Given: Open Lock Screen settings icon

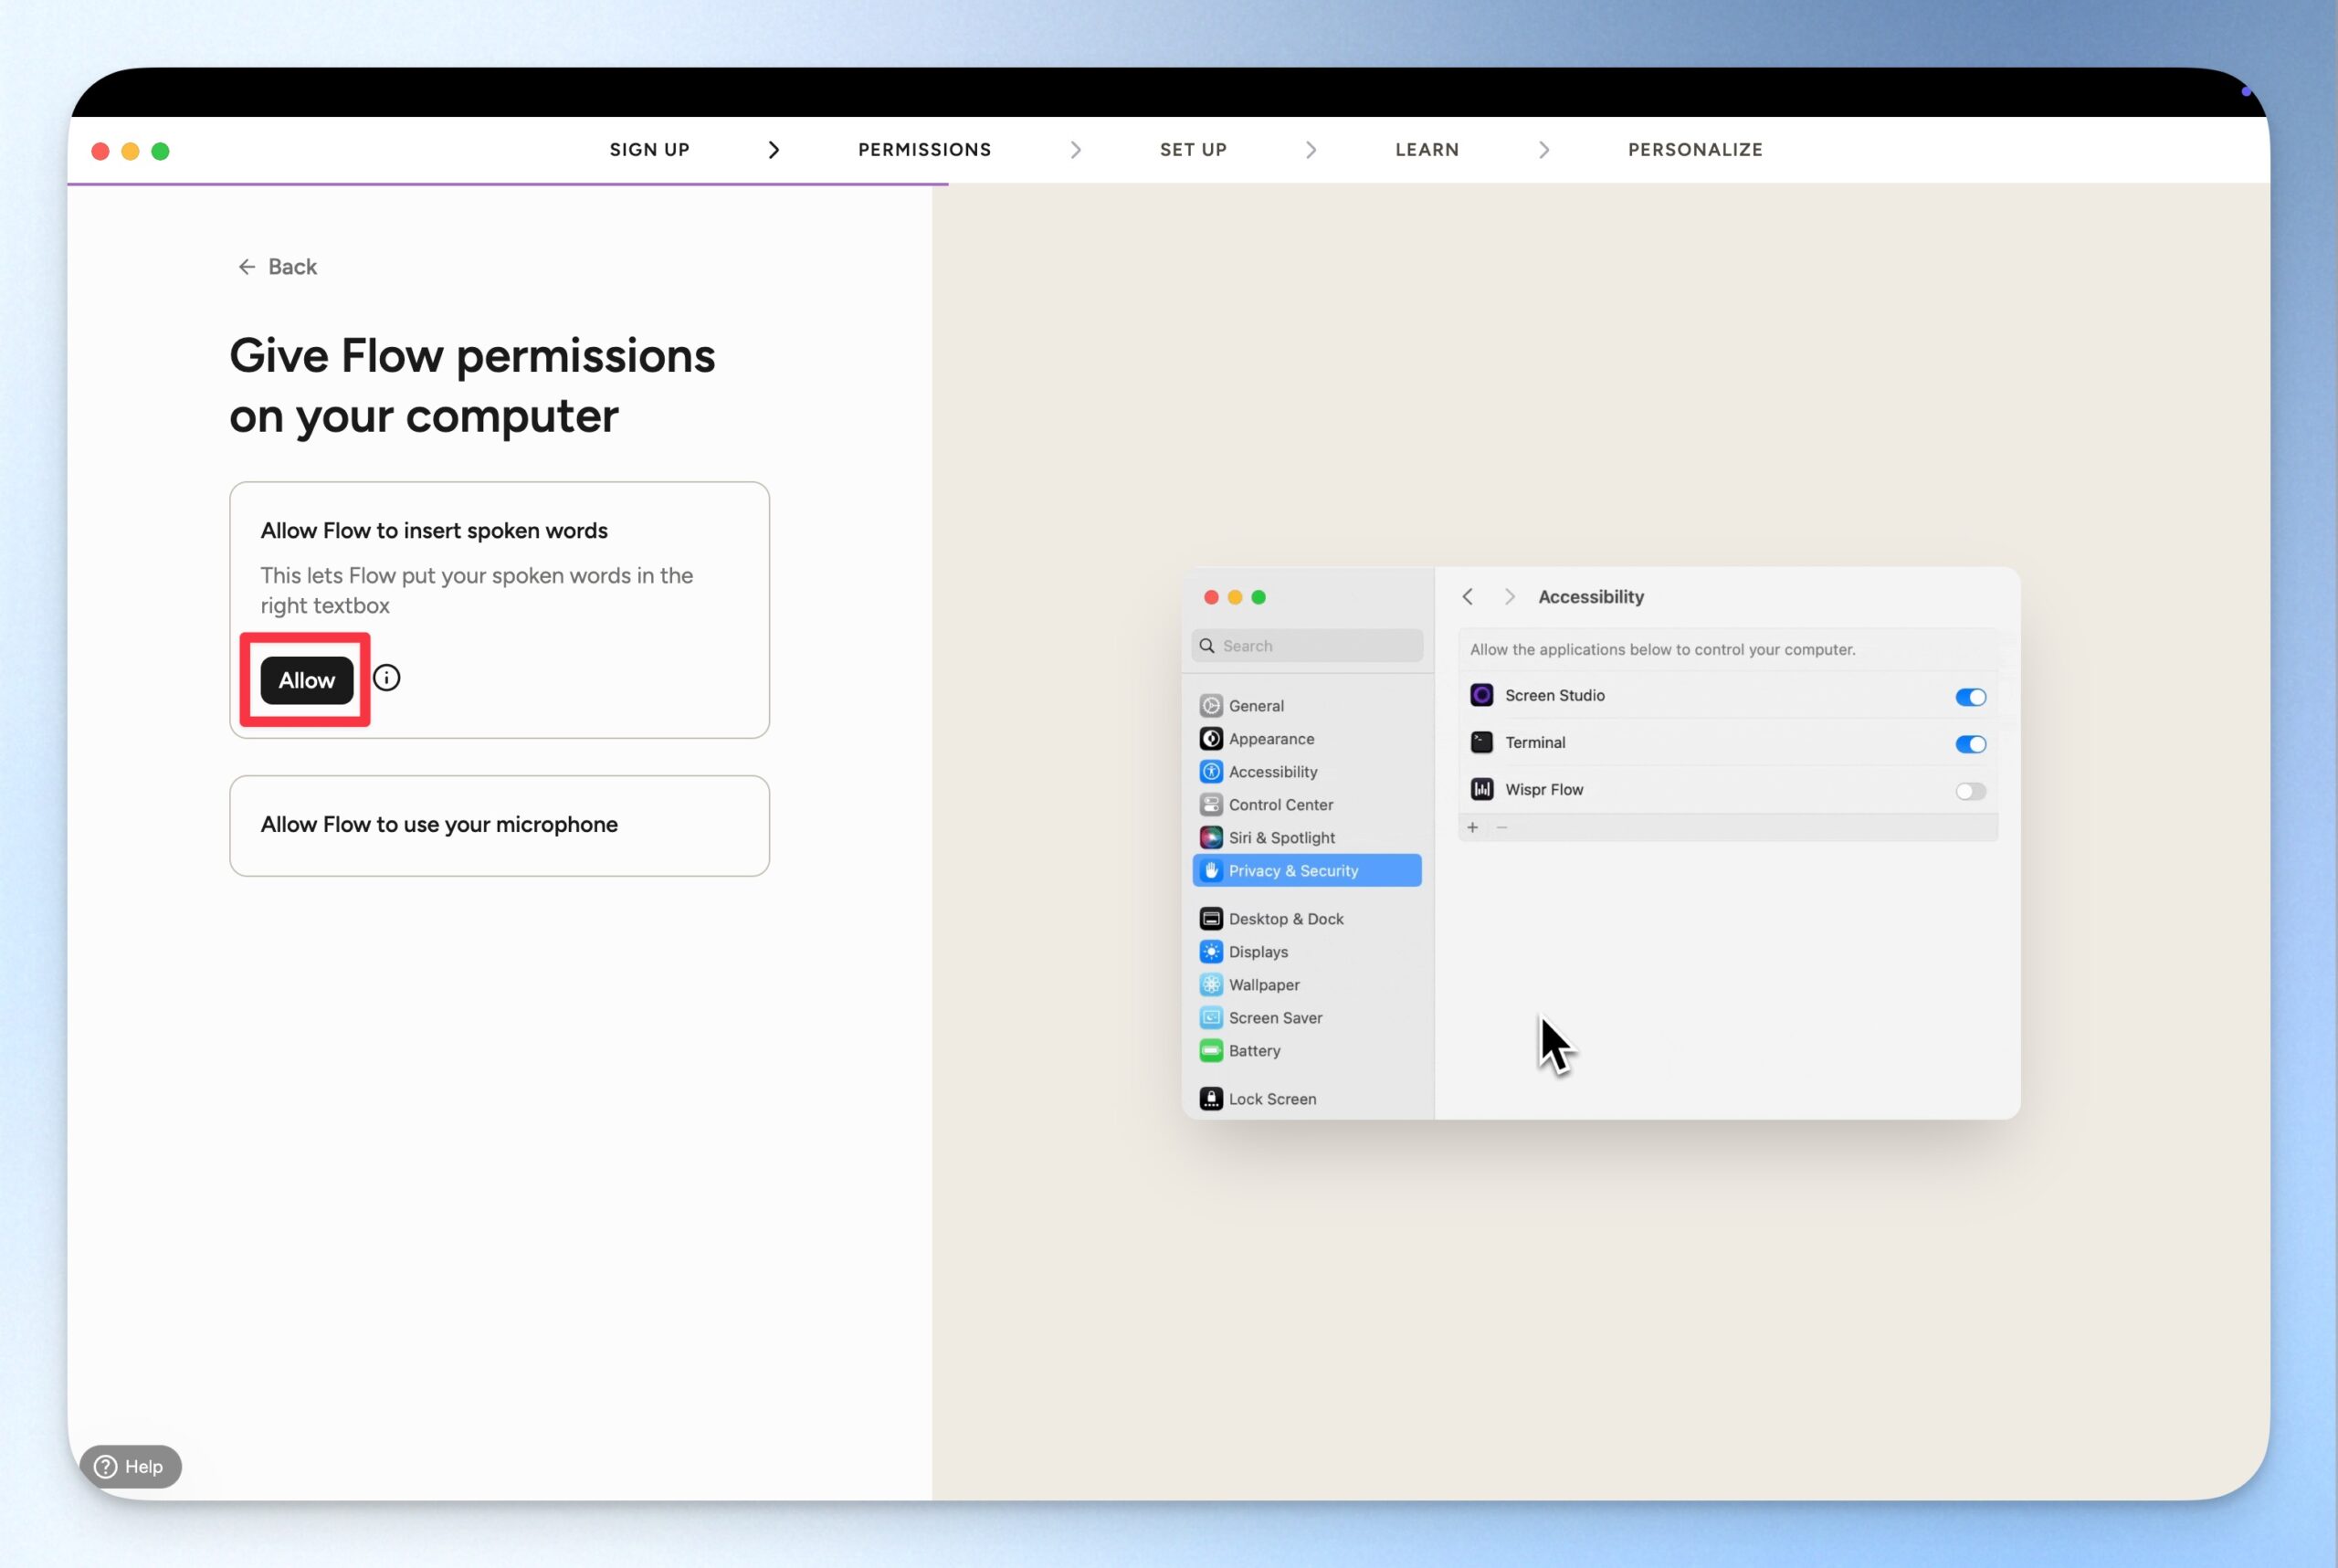Looking at the screenshot, I should pyautogui.click(x=1211, y=1098).
